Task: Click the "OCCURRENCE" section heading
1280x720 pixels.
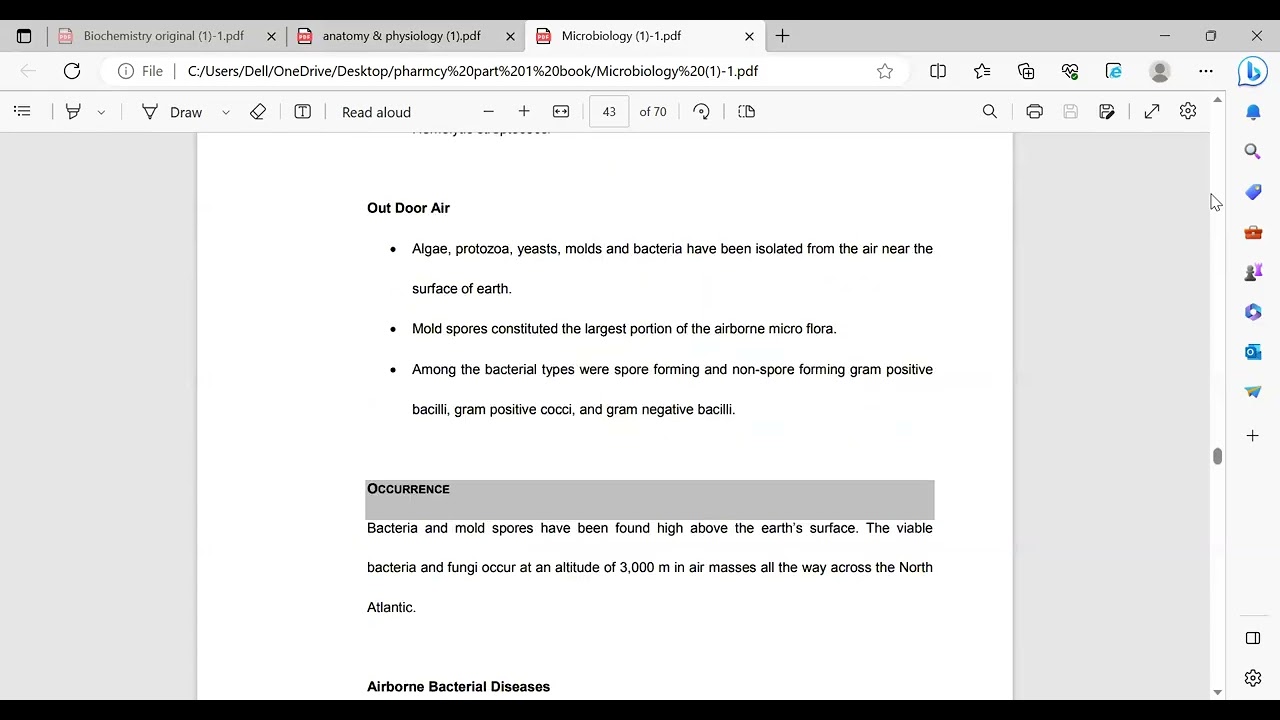Action: tap(408, 489)
